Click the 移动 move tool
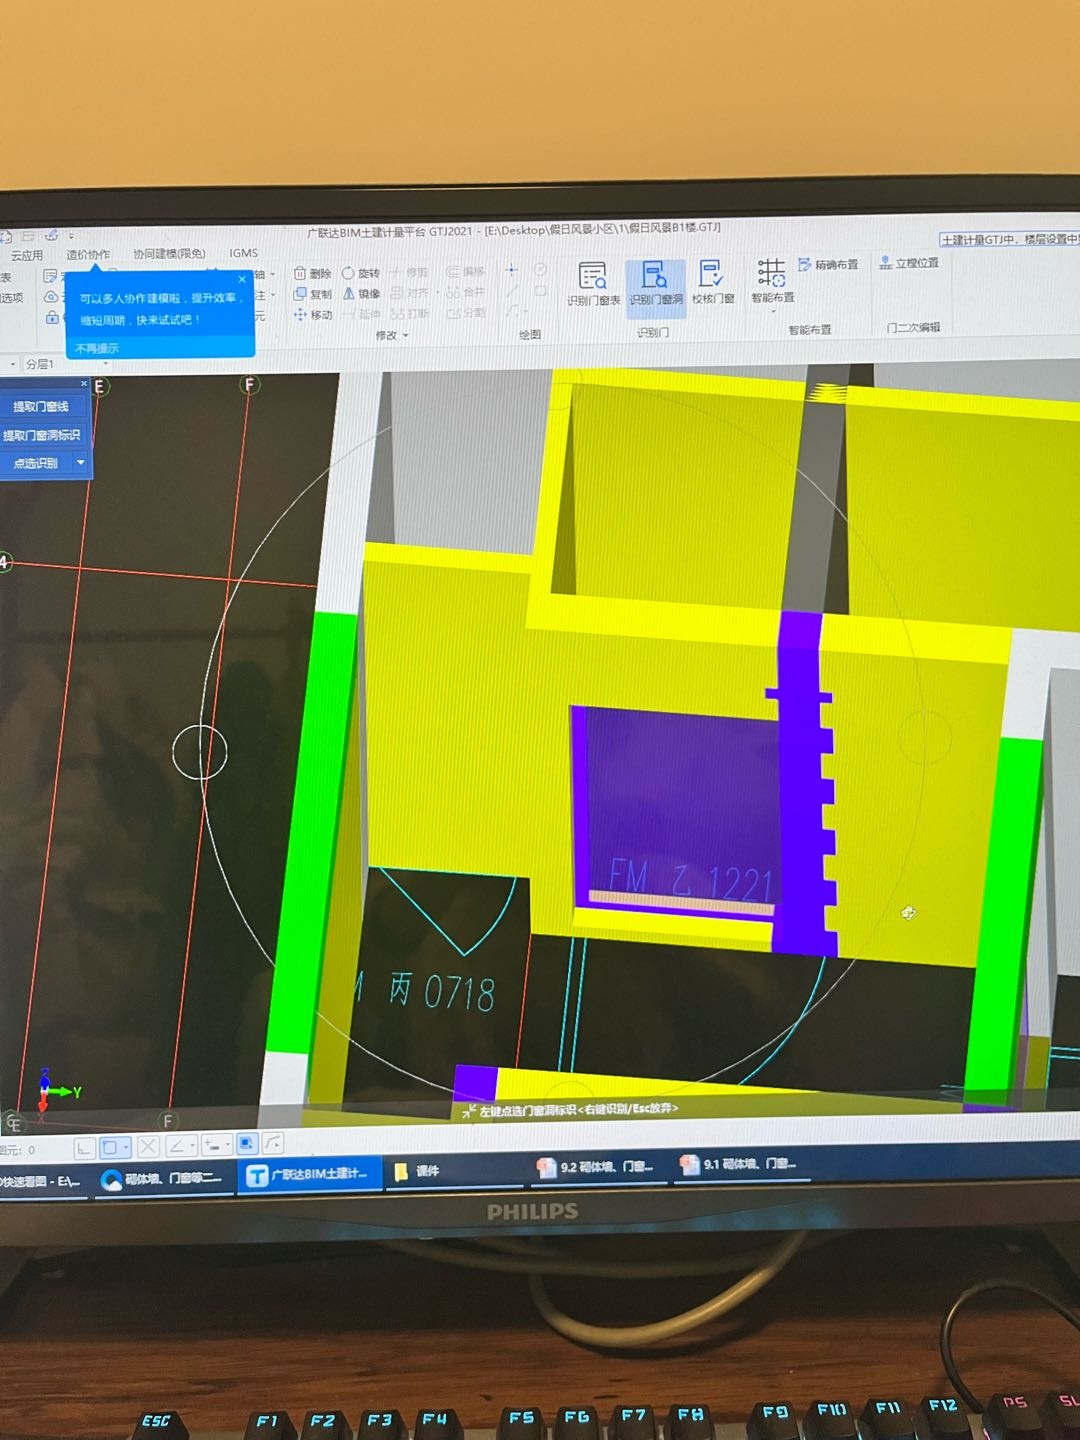 [312, 314]
